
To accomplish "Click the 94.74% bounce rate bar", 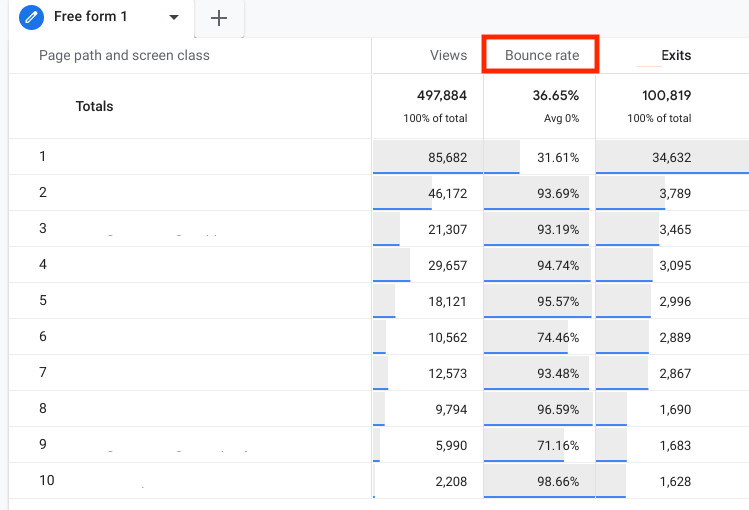I will pyautogui.click(x=539, y=265).
